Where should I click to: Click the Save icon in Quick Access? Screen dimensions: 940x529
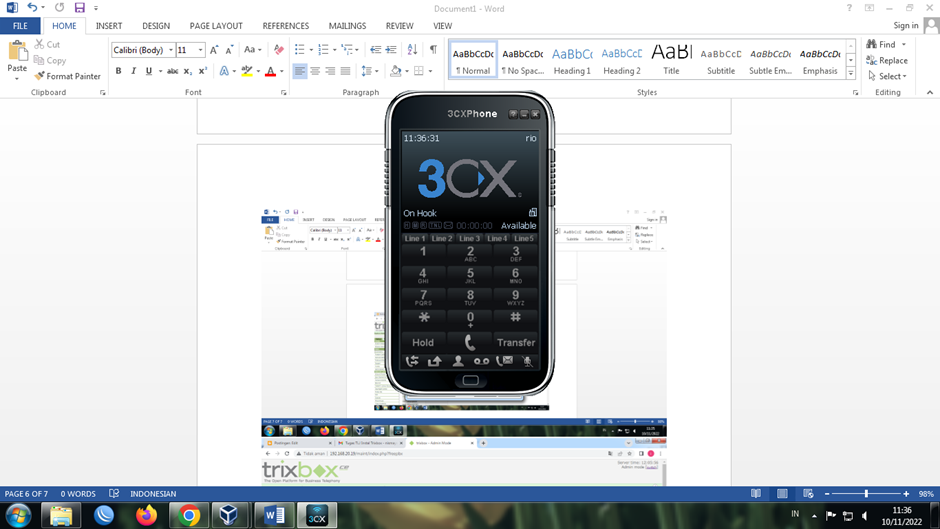(79, 8)
